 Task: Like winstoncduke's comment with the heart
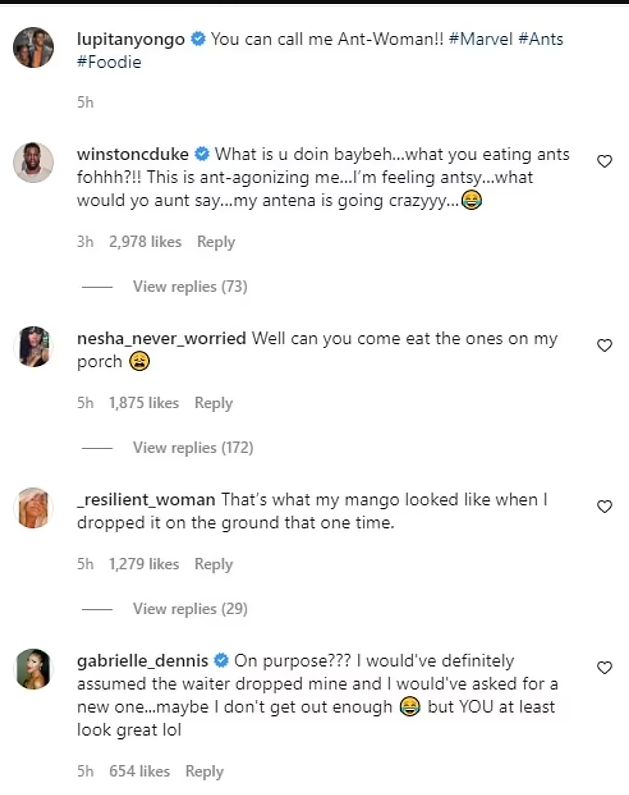coord(604,161)
